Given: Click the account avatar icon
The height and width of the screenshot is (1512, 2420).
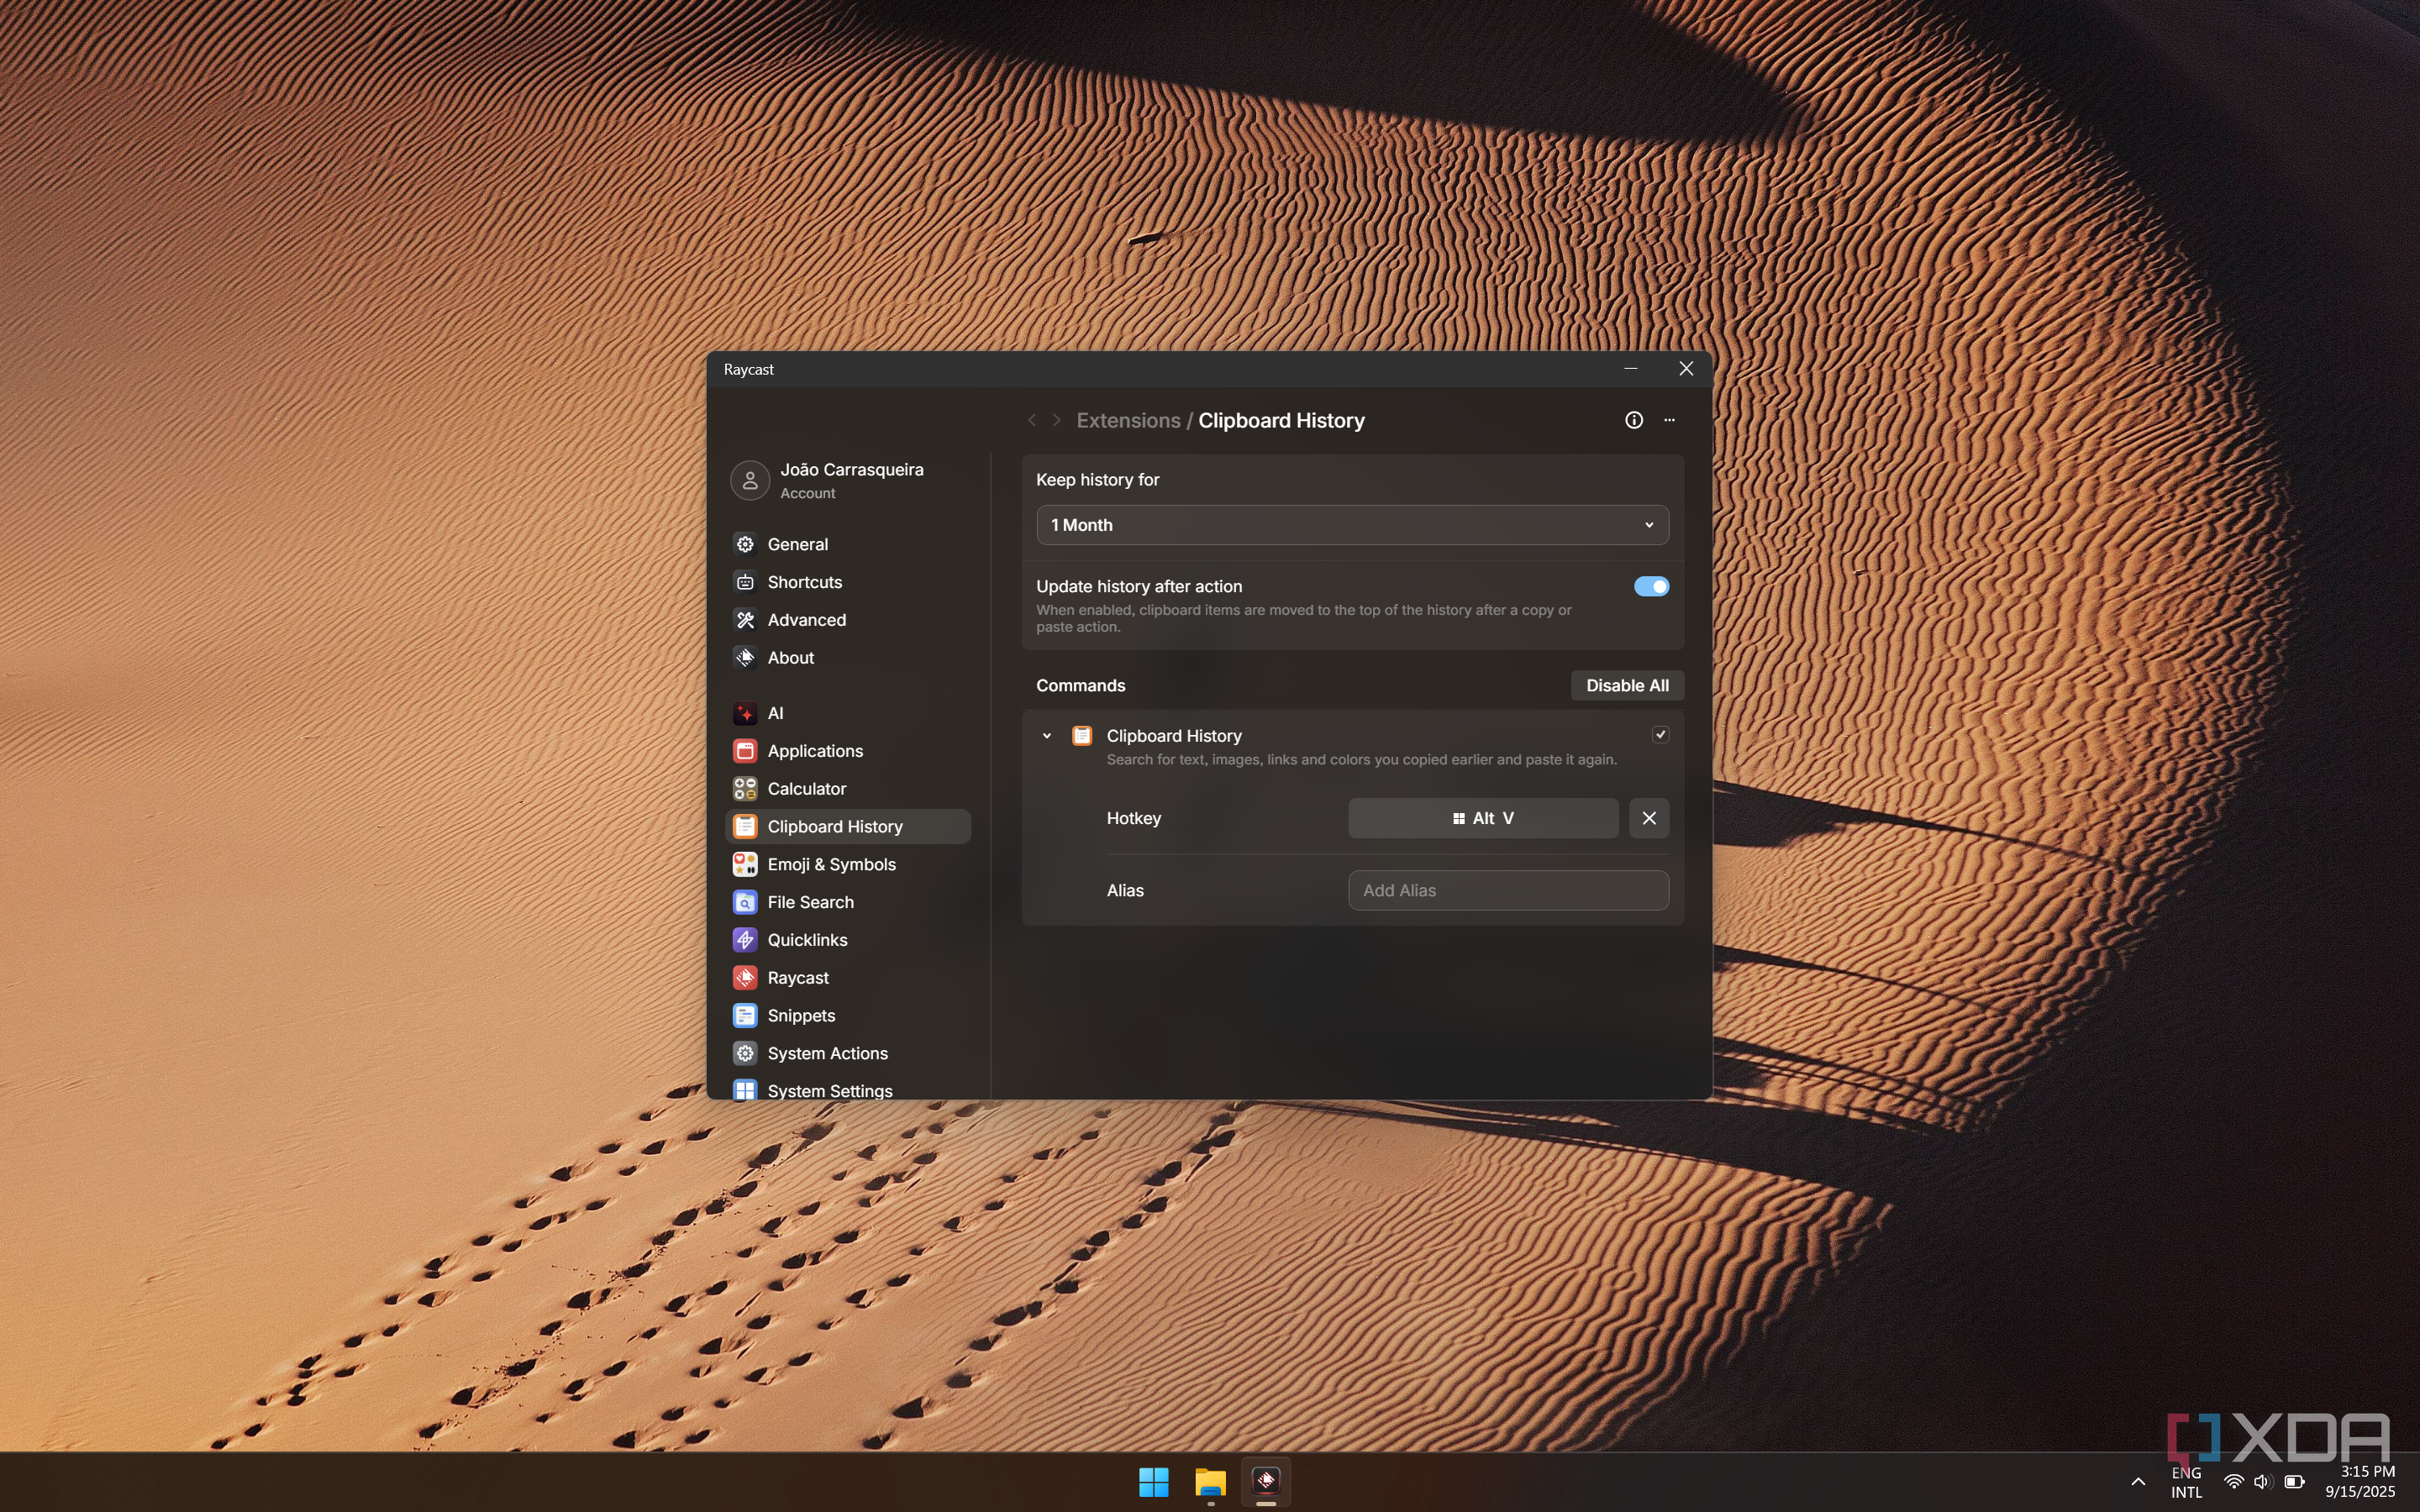Looking at the screenshot, I should pos(750,480).
